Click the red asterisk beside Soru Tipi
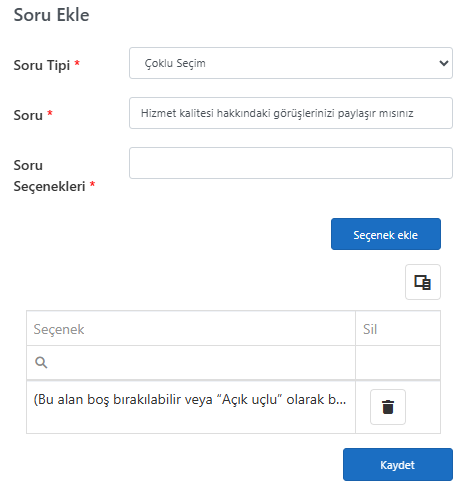466x495 pixels. click(x=77, y=63)
